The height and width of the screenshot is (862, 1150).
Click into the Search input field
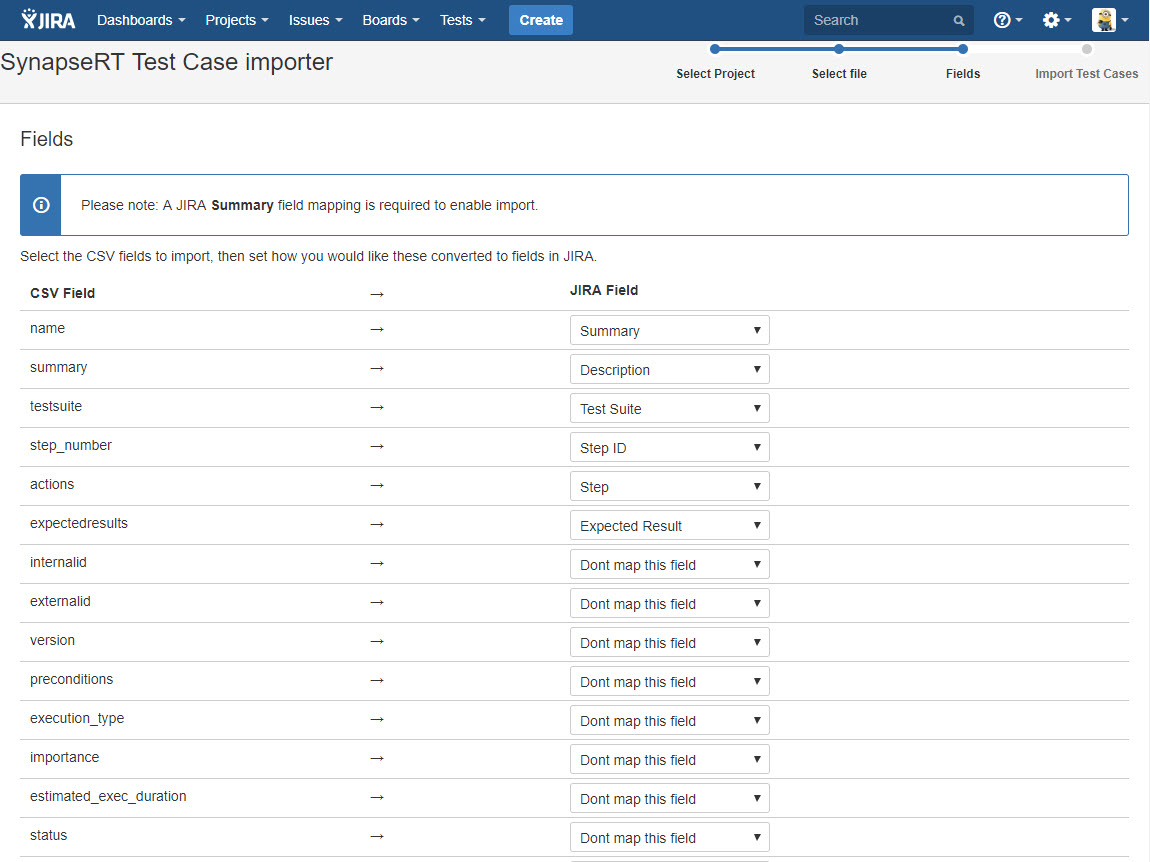tap(875, 20)
